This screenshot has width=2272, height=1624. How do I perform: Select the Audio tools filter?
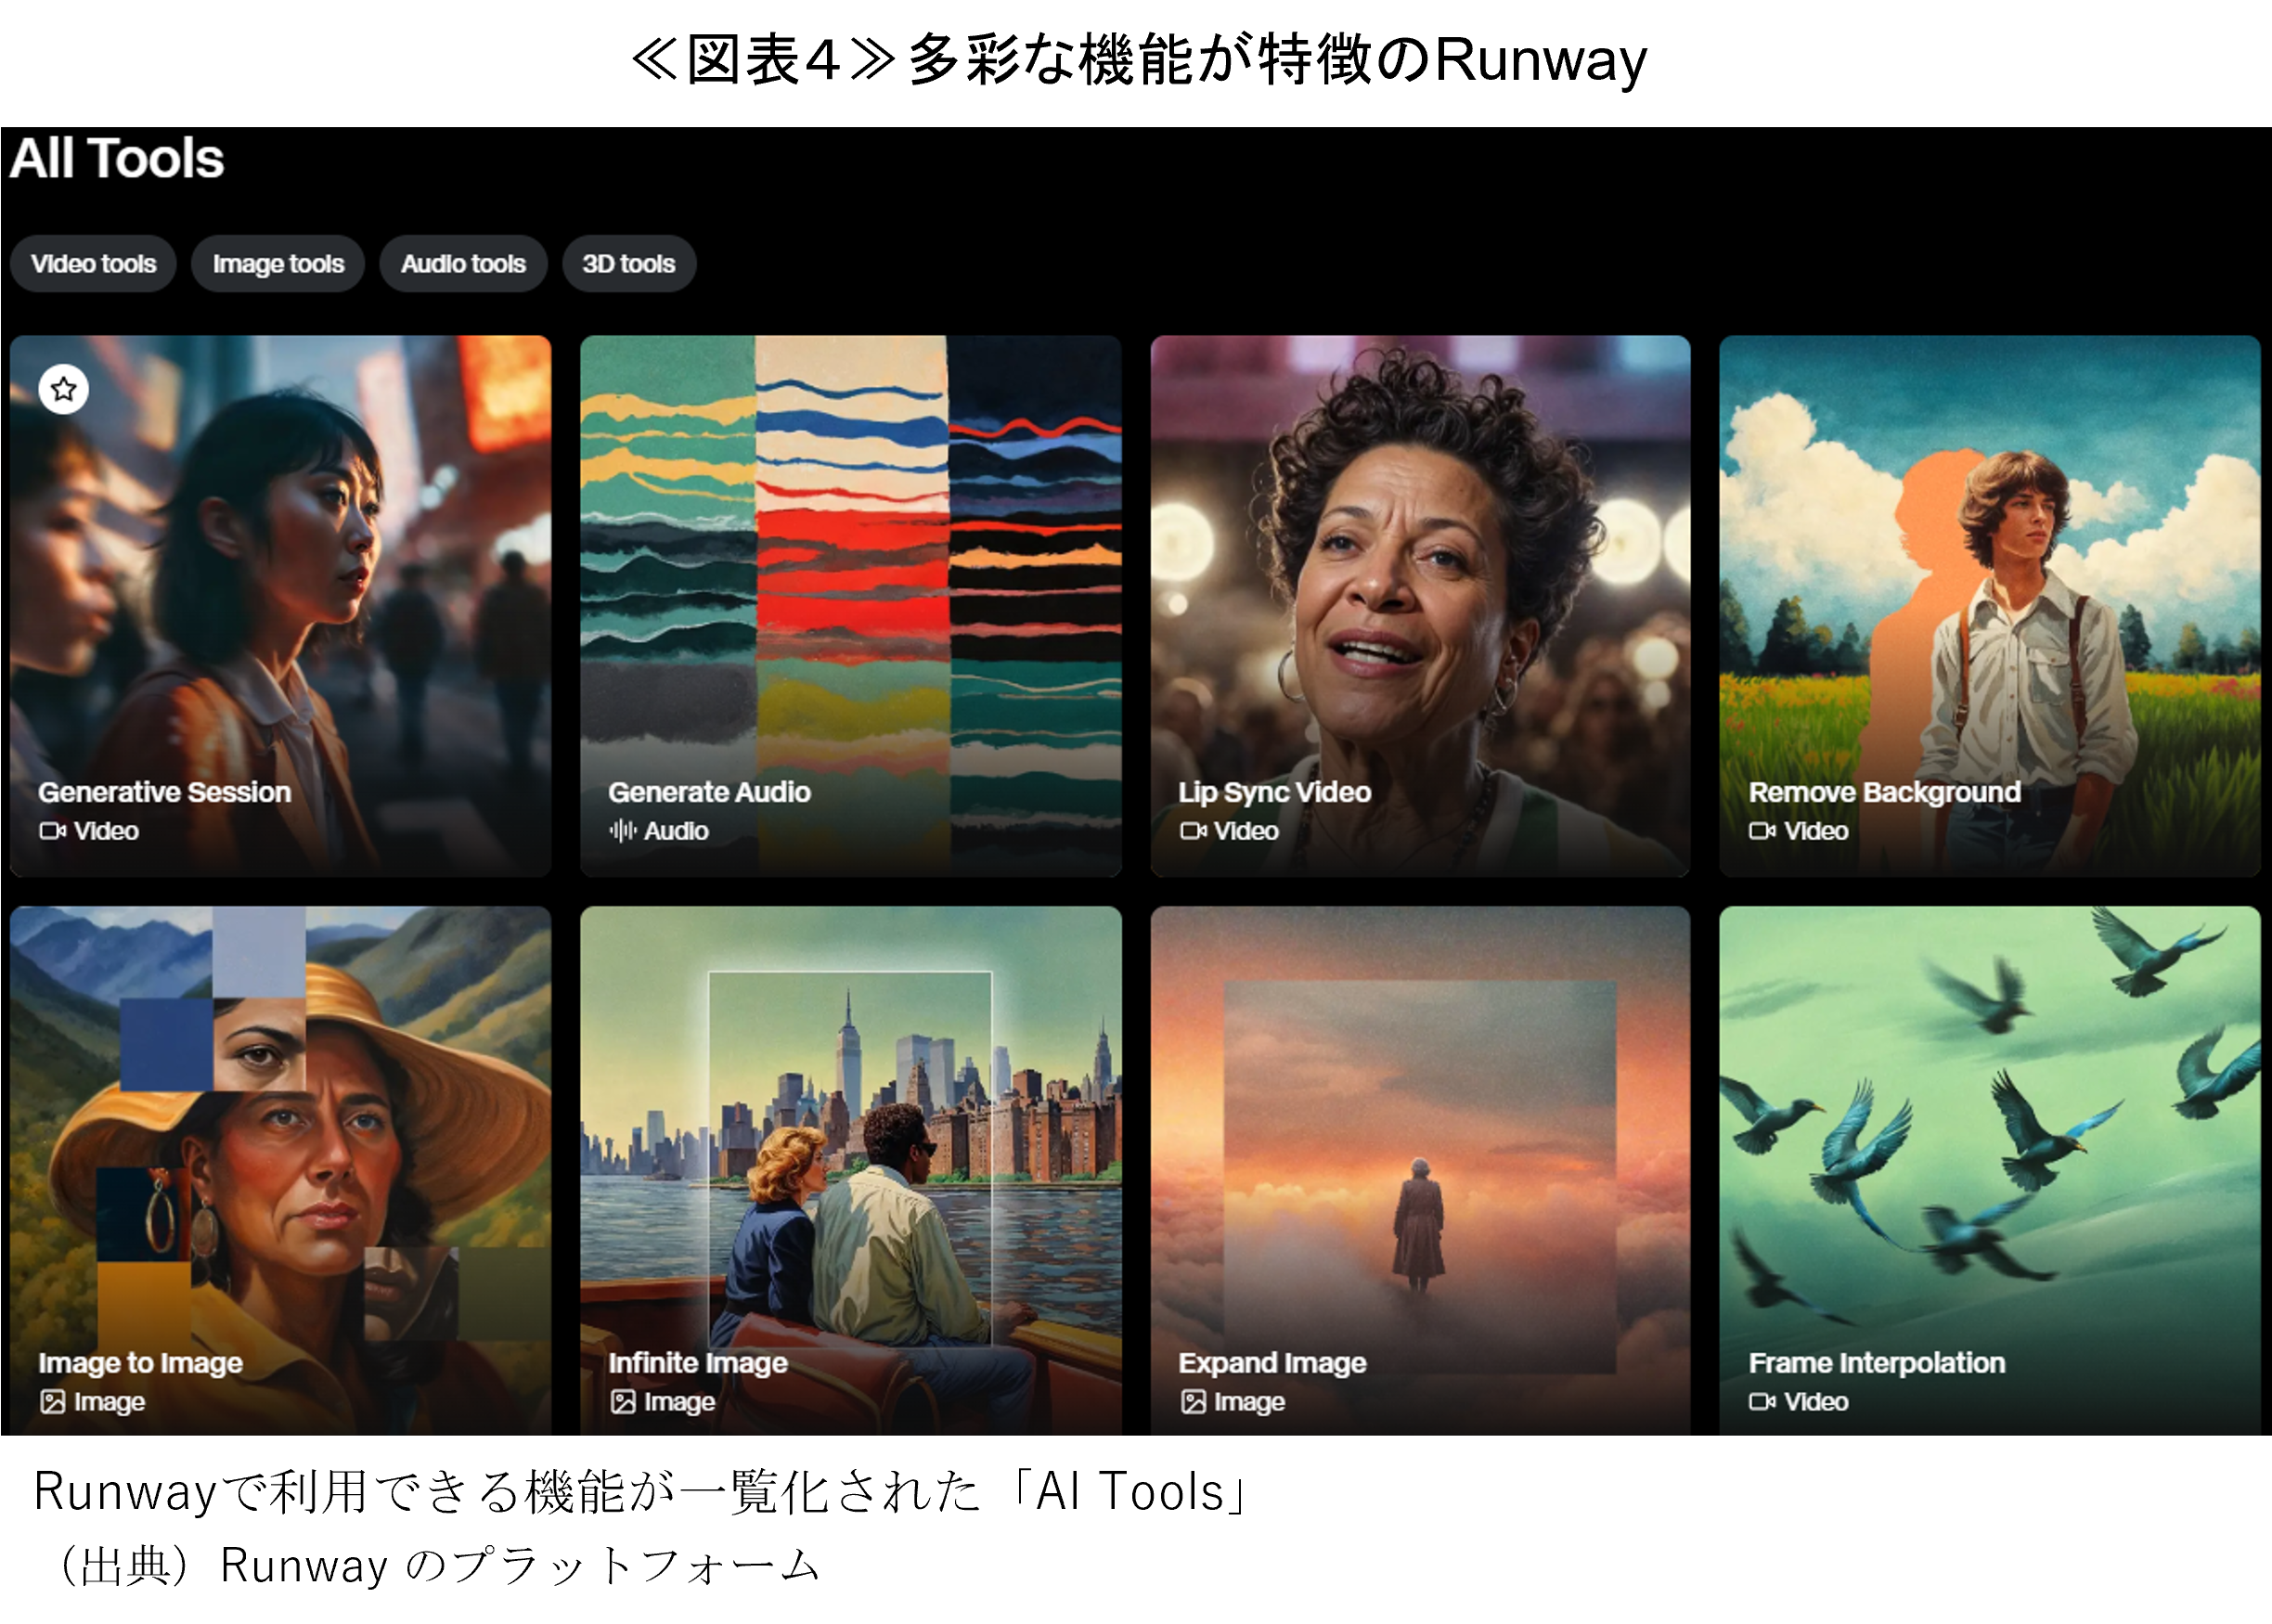click(x=463, y=264)
